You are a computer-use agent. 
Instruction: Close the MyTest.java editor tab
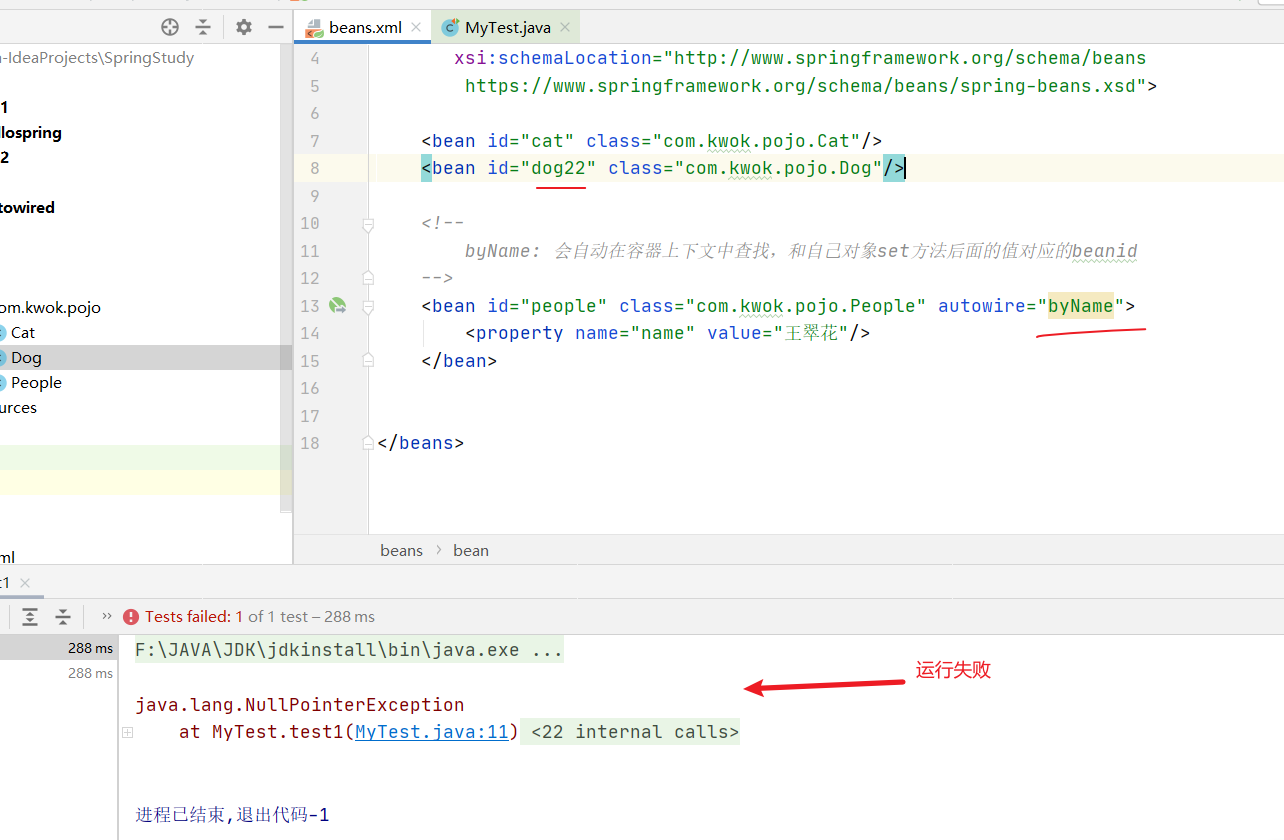coord(566,28)
